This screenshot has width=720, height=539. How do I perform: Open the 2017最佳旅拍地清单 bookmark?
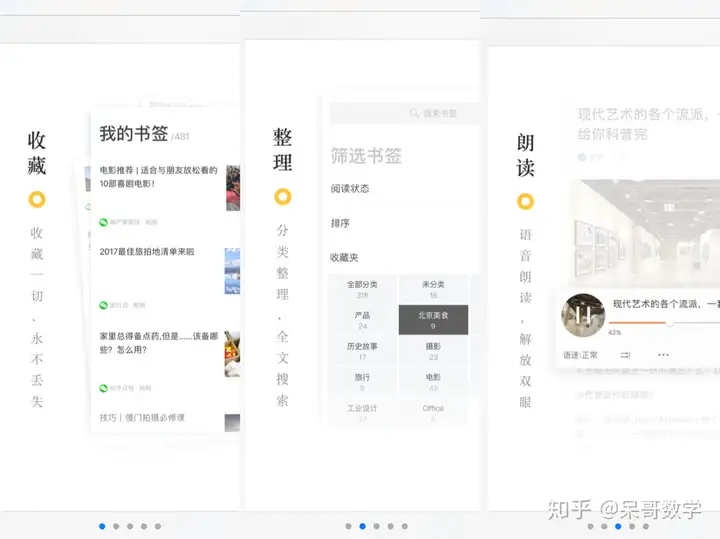click(x=150, y=252)
